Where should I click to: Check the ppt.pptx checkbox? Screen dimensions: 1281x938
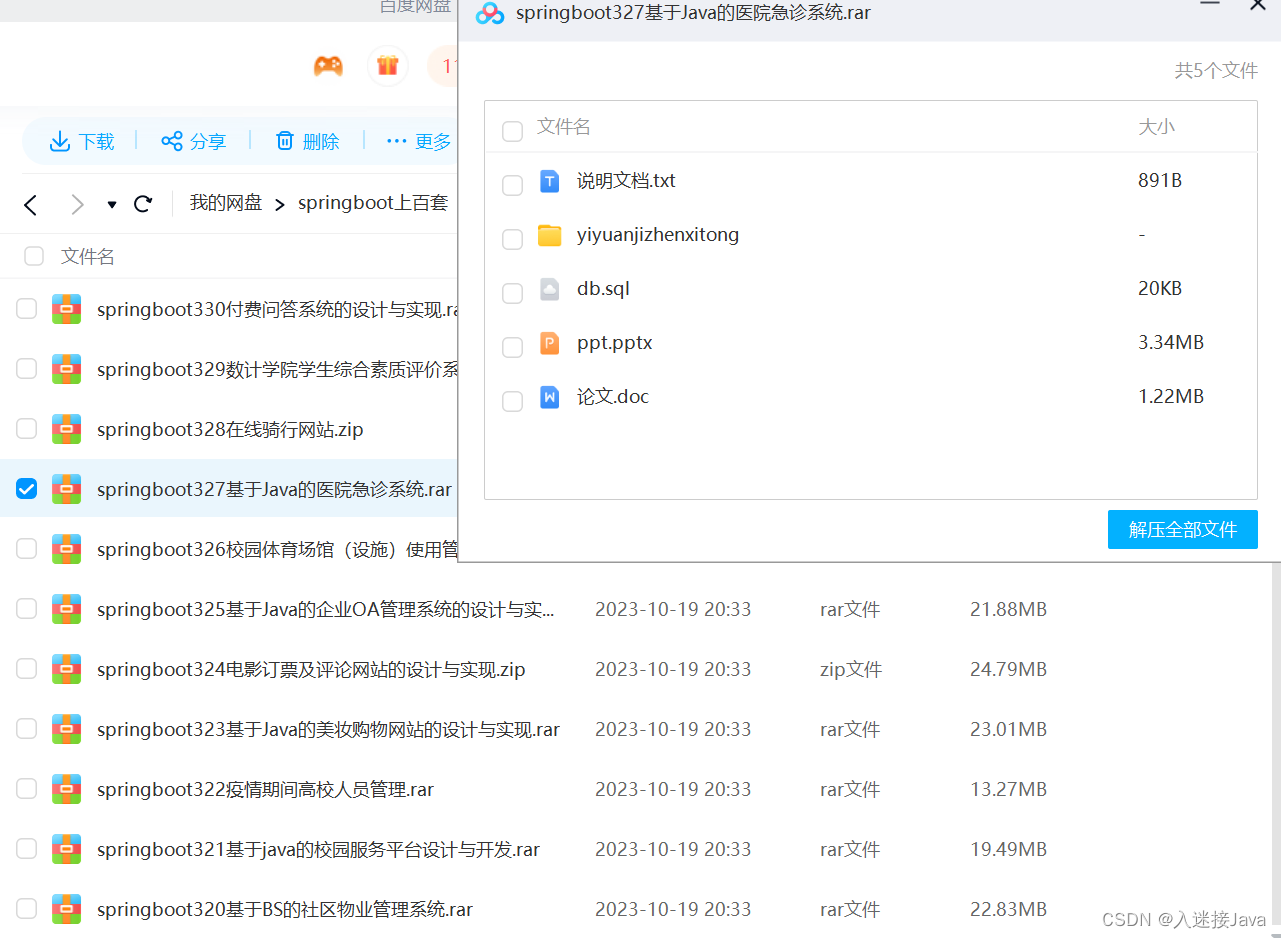coord(512,347)
